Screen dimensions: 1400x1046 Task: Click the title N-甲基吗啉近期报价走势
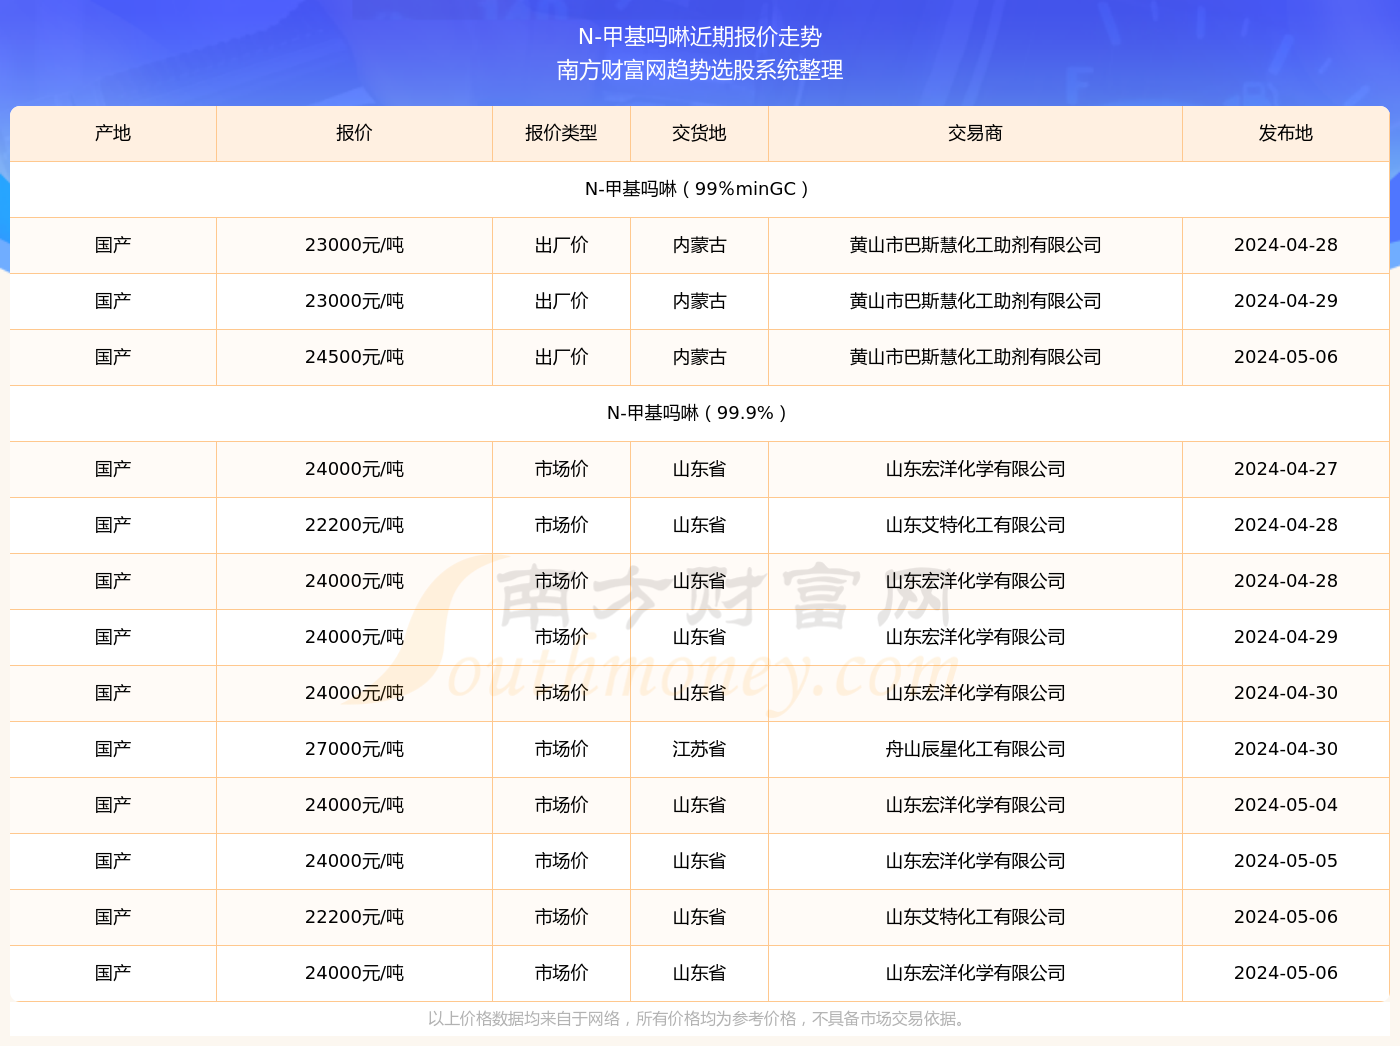click(700, 37)
